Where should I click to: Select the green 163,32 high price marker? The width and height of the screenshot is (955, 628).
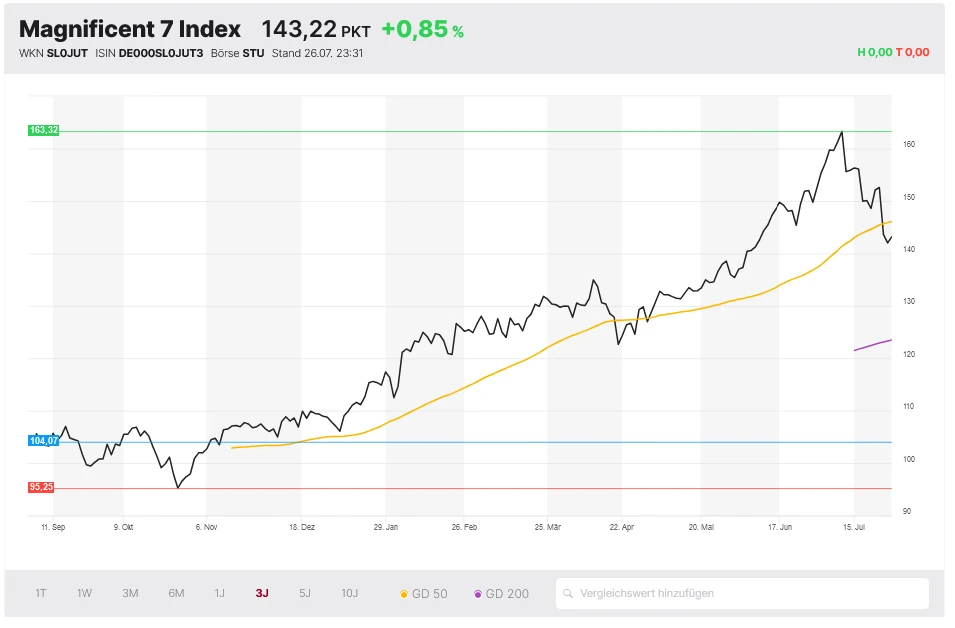coord(43,129)
